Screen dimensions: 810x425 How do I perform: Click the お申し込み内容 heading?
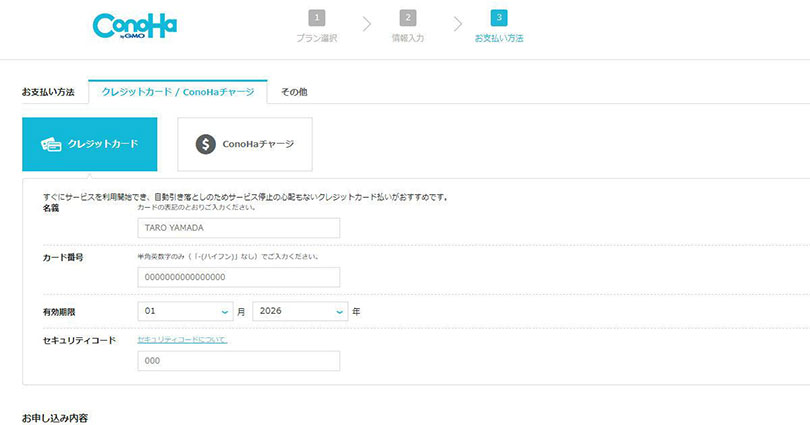coord(55,418)
